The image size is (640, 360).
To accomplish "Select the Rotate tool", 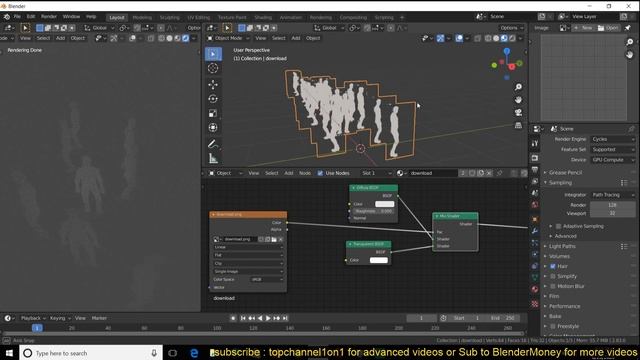I will click(x=213, y=99).
